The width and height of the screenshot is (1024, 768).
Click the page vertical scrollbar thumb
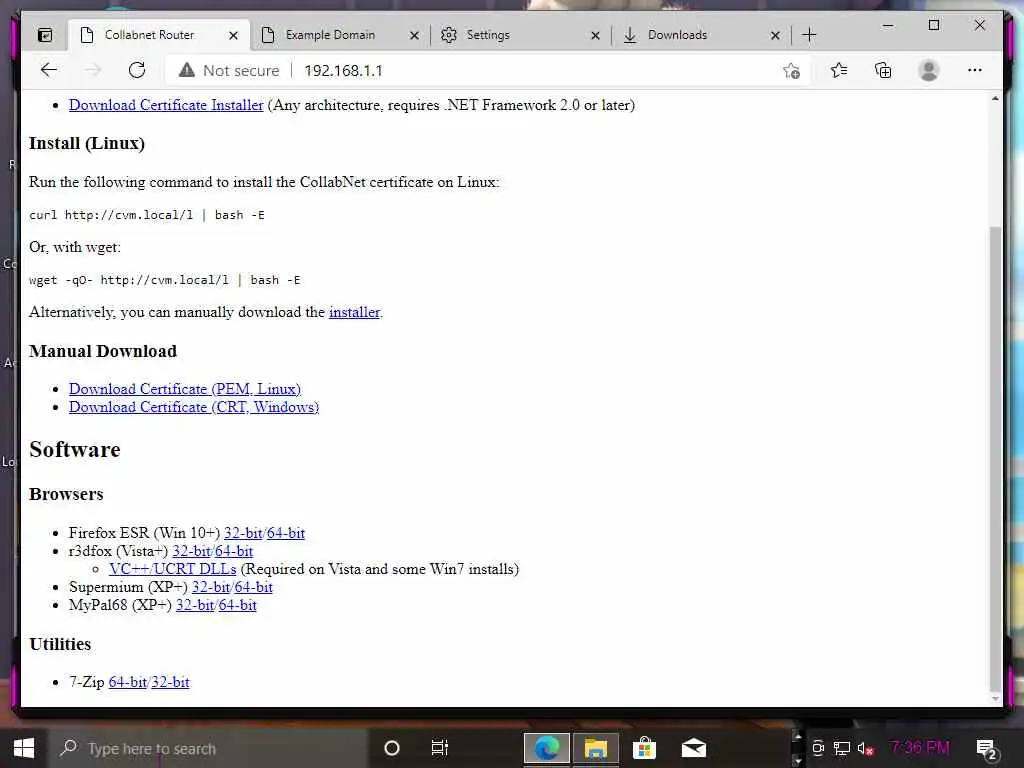995,457
